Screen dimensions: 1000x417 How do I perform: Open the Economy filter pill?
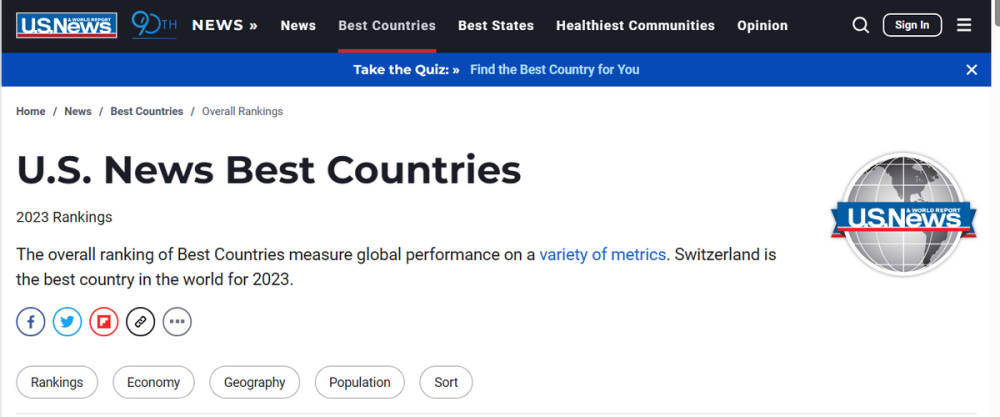point(154,383)
